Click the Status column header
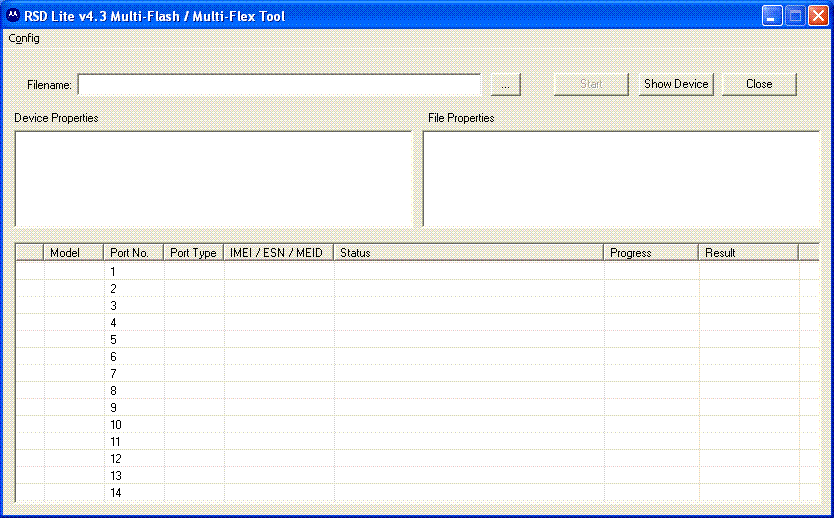 469,253
